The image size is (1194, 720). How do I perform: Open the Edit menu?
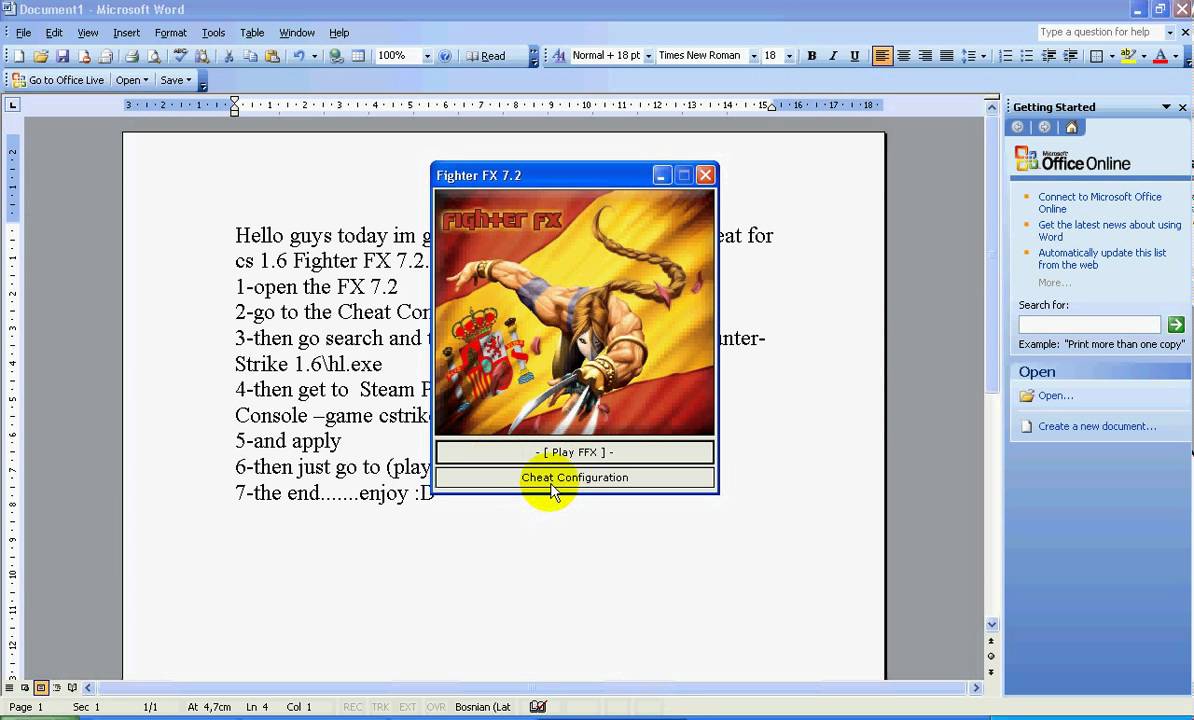click(54, 33)
